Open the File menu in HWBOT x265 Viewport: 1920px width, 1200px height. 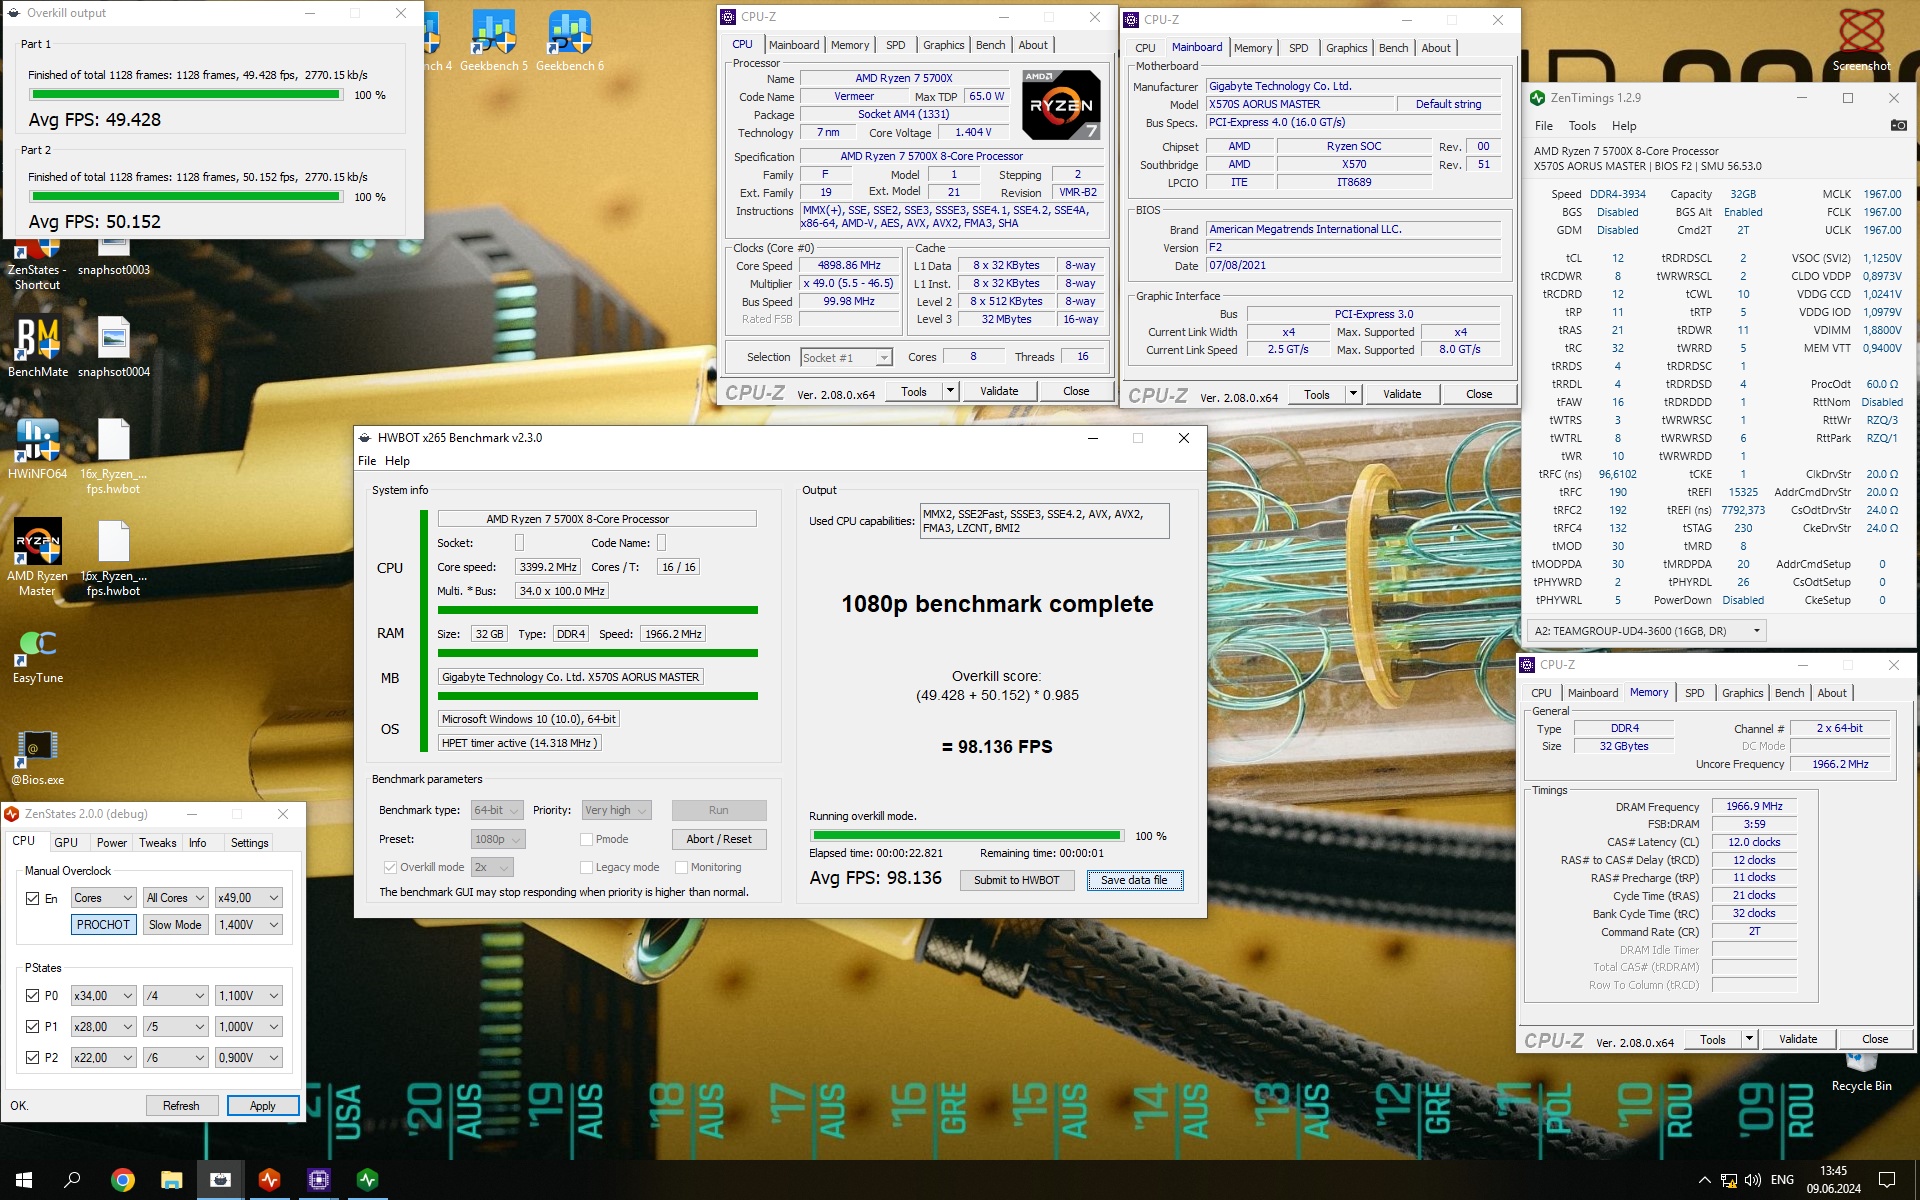coord(367,461)
